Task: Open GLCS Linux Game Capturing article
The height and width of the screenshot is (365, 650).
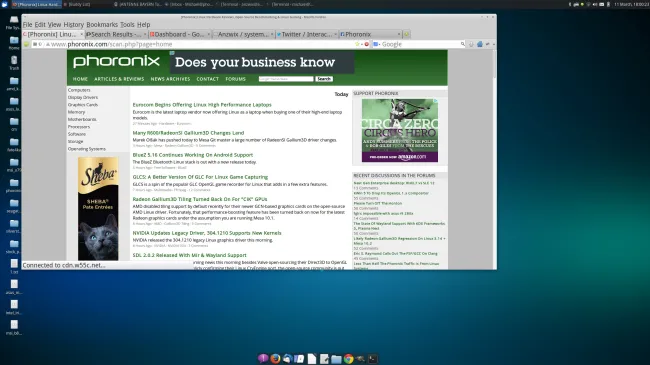Action: click(x=200, y=177)
